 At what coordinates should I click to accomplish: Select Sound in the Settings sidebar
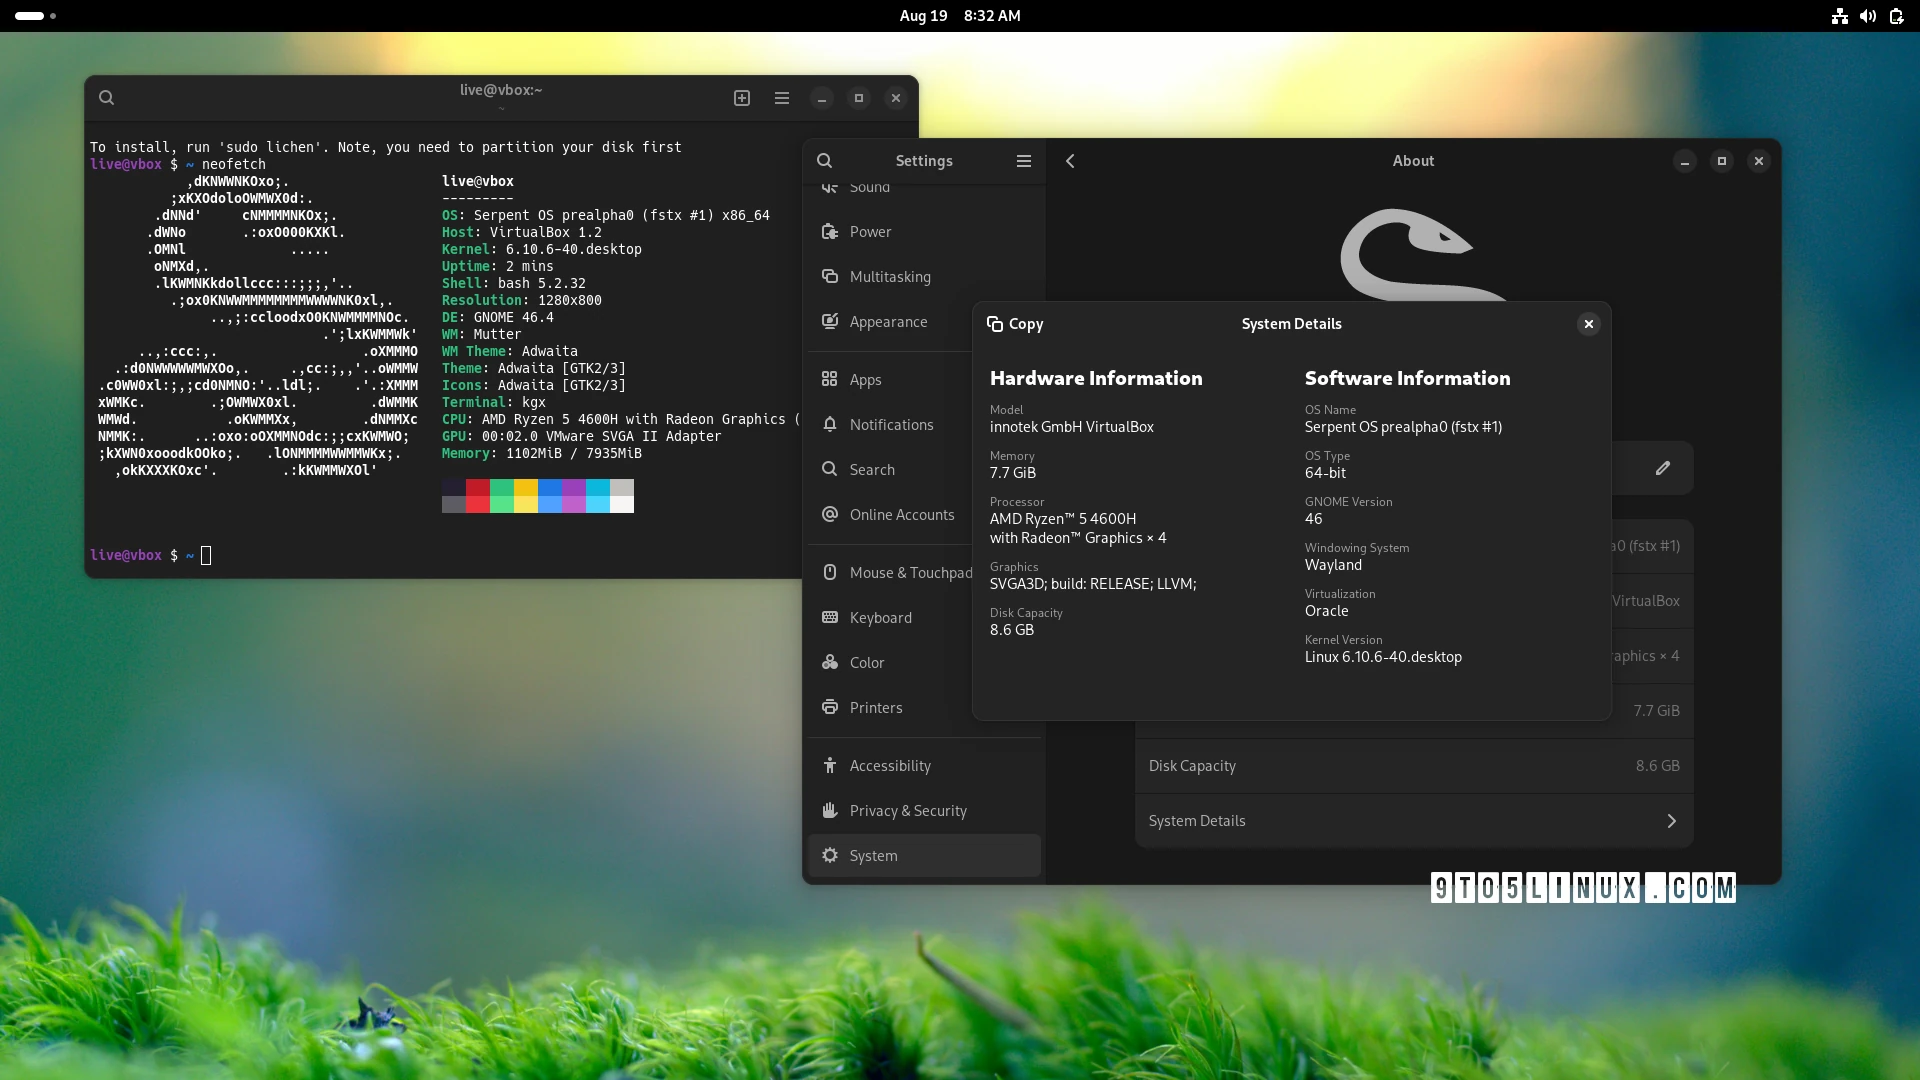pyautogui.click(x=869, y=188)
